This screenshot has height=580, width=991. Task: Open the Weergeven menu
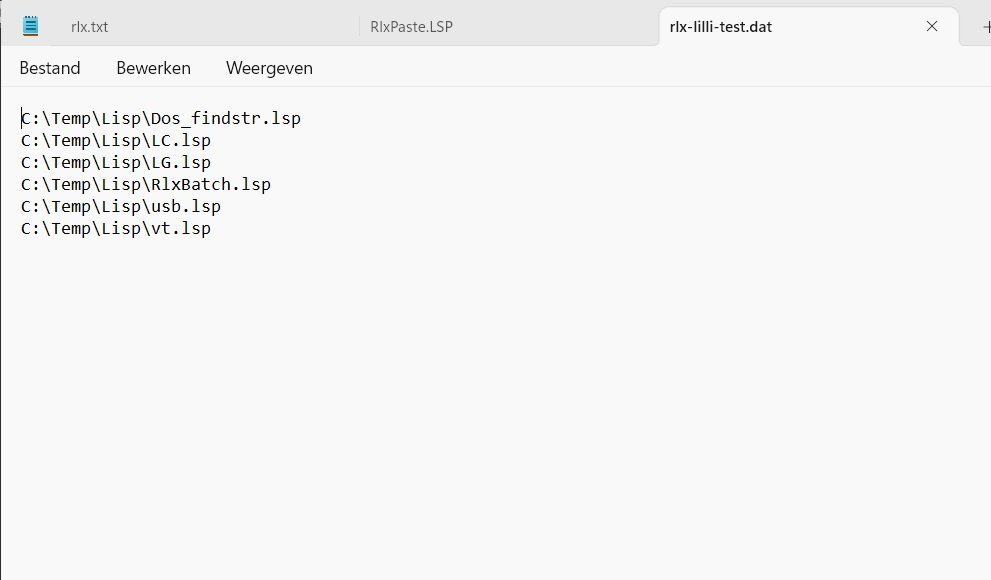point(269,68)
